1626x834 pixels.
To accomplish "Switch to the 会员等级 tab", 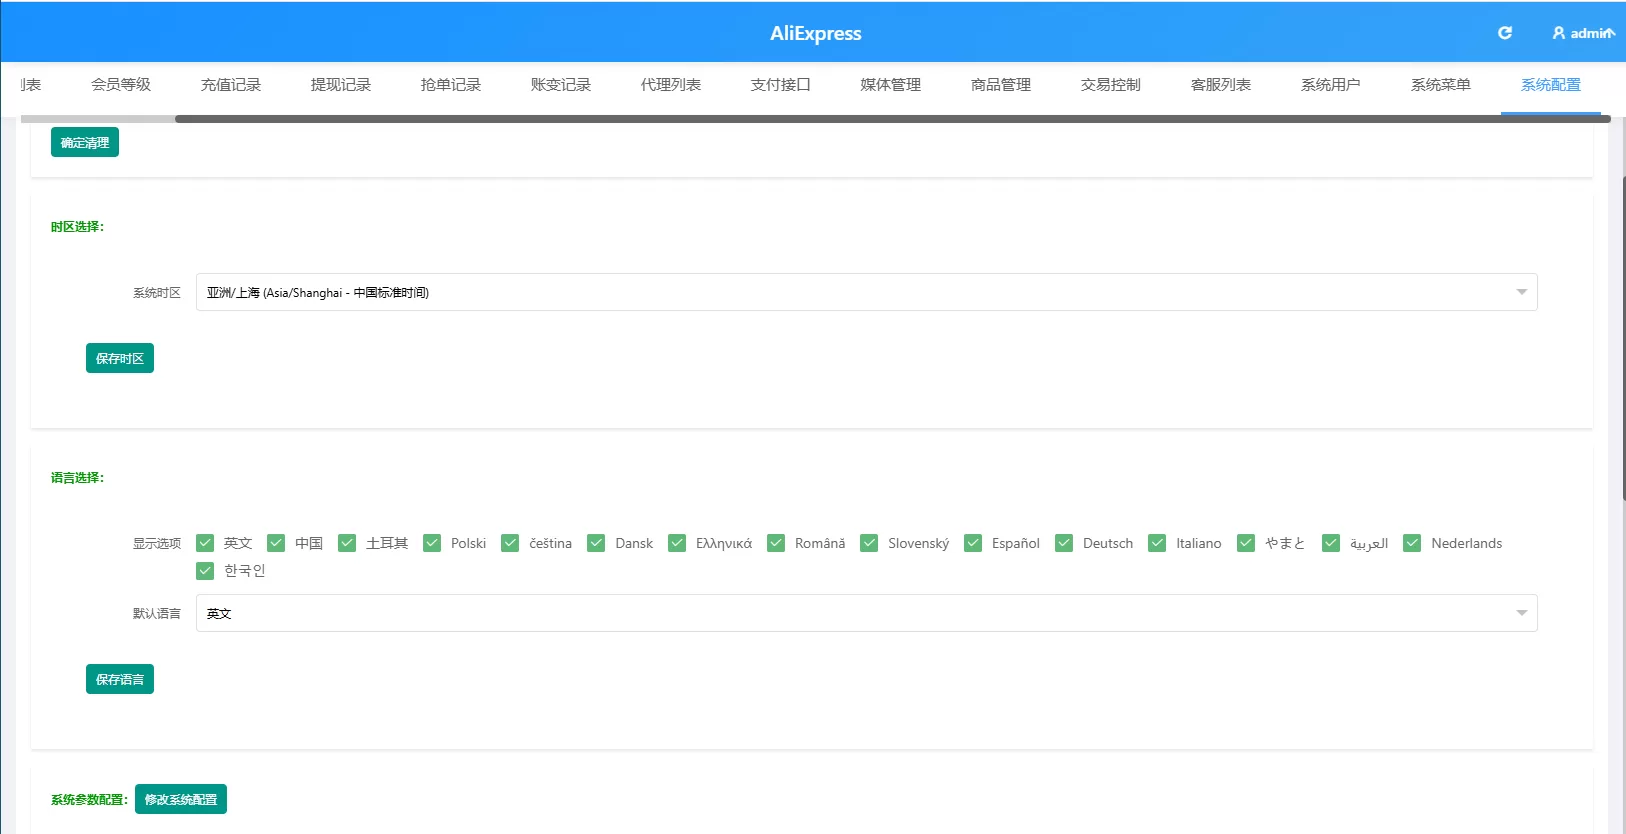I will (x=121, y=85).
